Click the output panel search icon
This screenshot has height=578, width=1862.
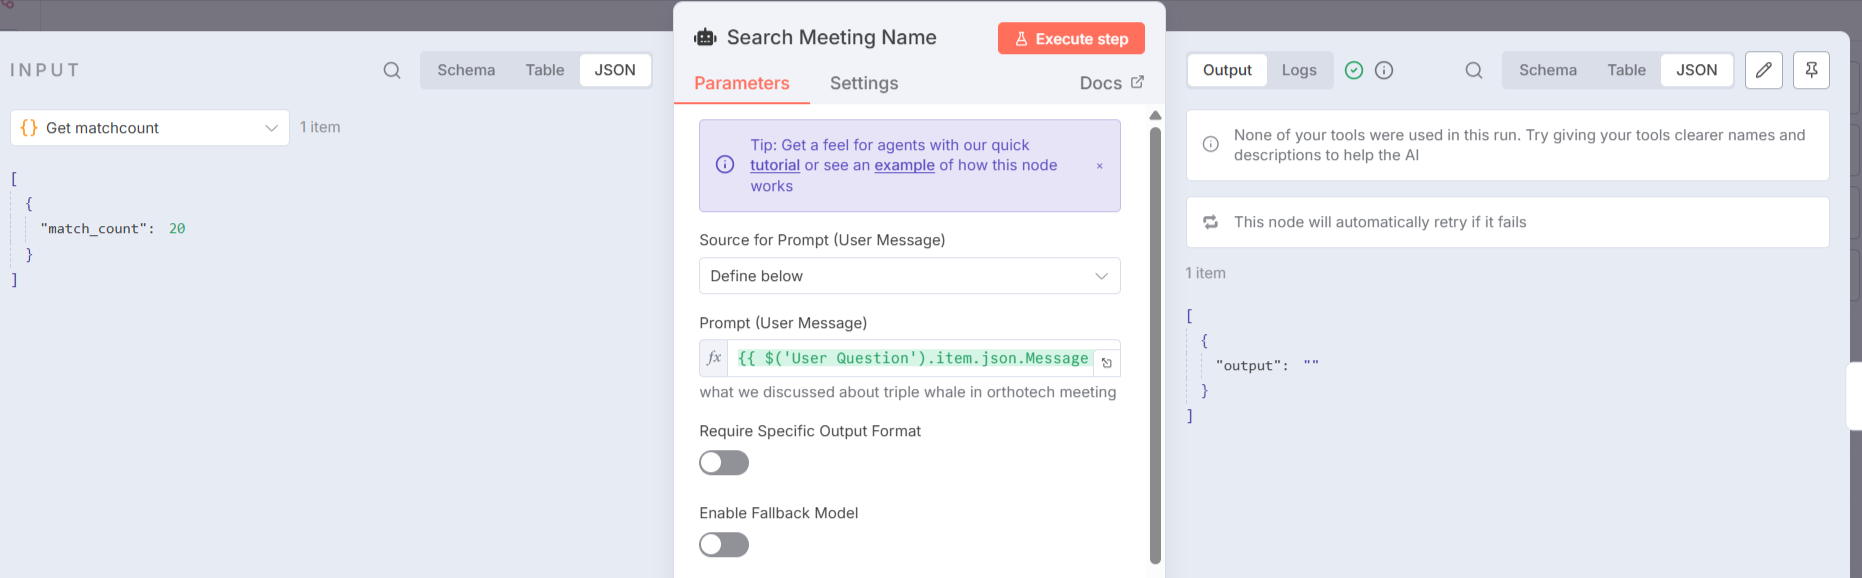click(1474, 70)
